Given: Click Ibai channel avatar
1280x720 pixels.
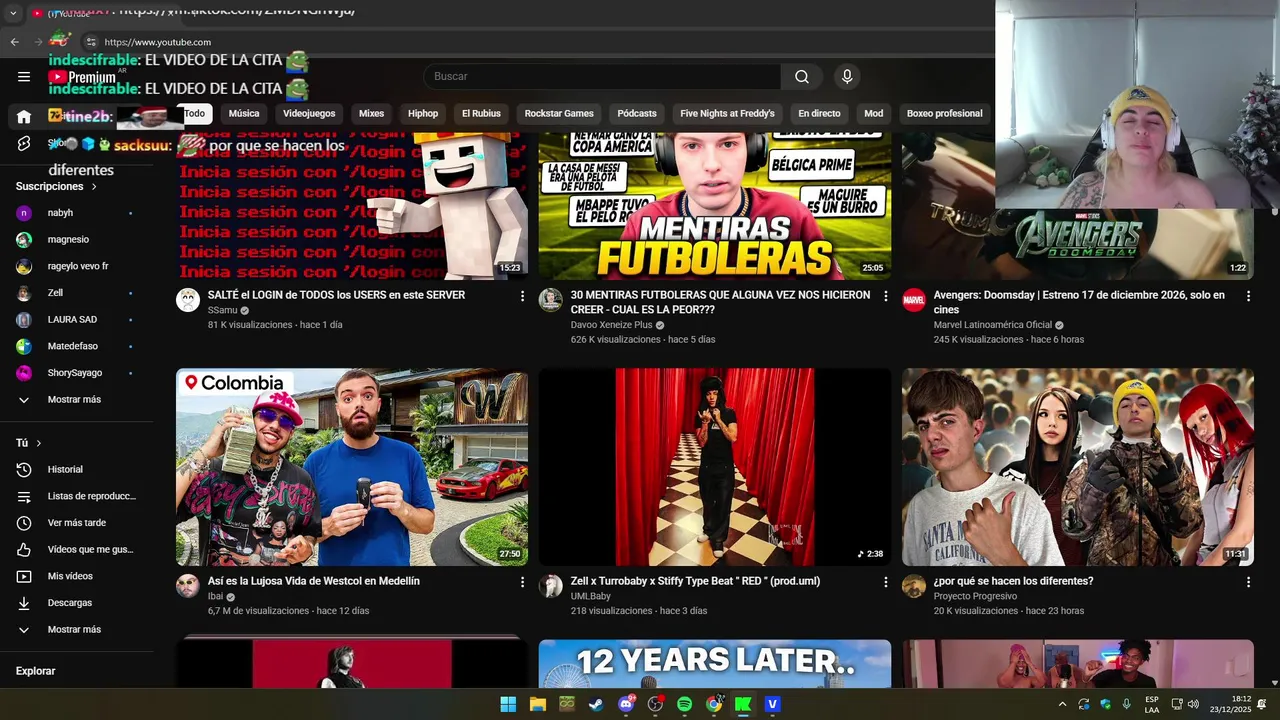Looking at the screenshot, I should (188, 586).
